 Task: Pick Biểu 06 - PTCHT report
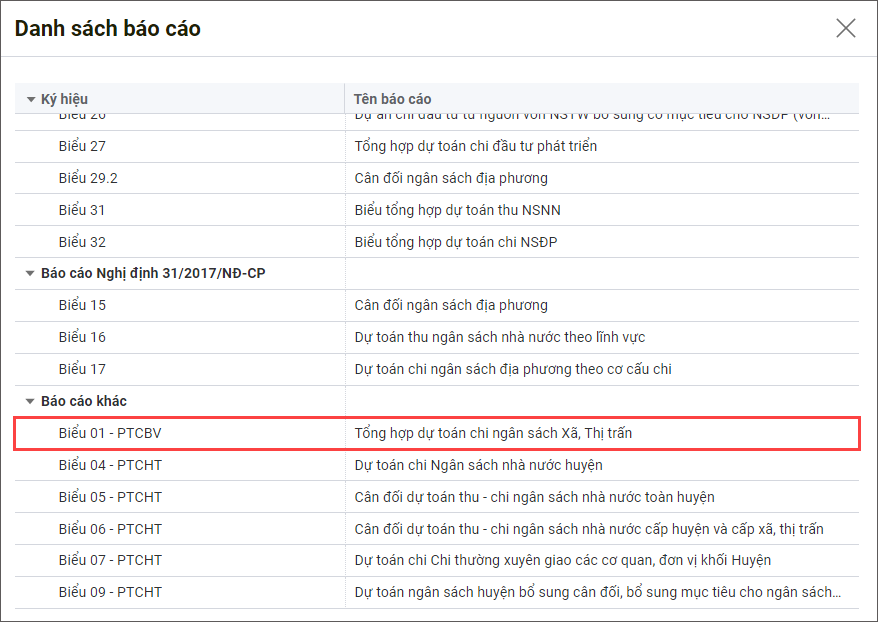pos(110,529)
